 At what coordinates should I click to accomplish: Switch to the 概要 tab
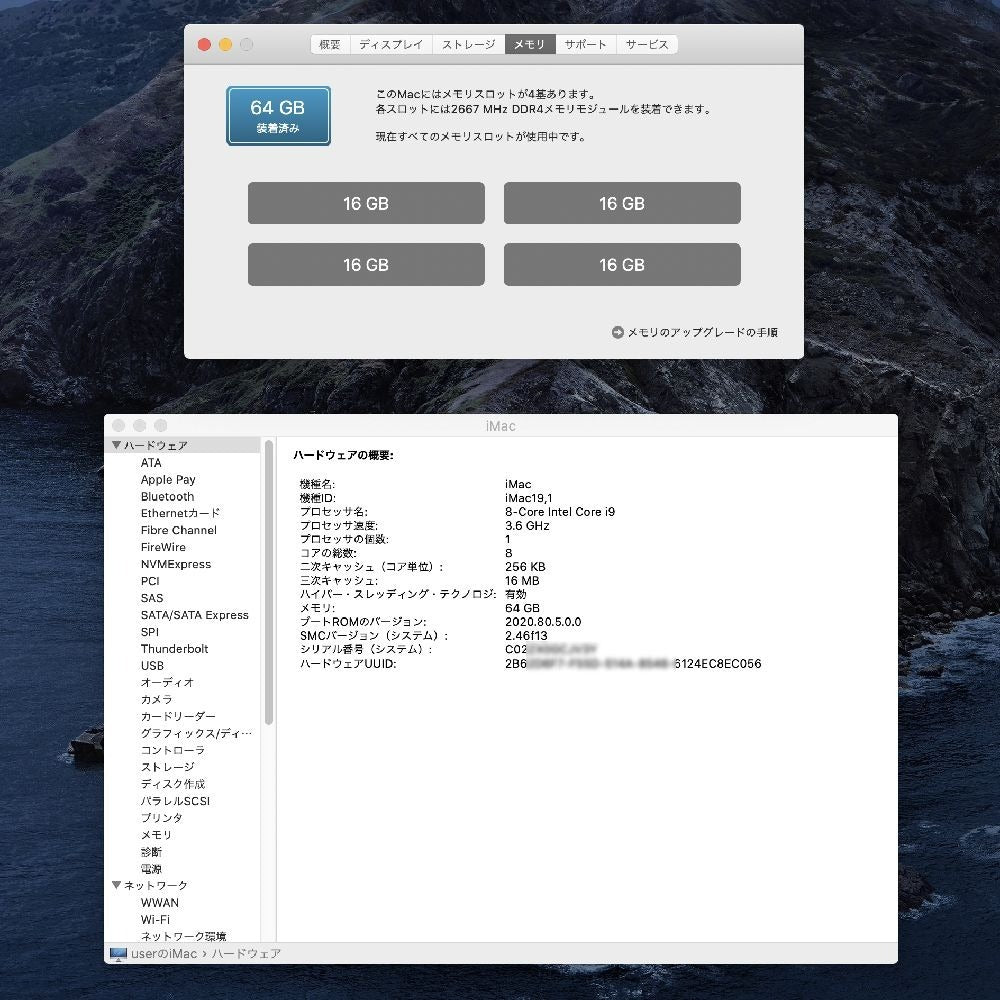(x=330, y=44)
